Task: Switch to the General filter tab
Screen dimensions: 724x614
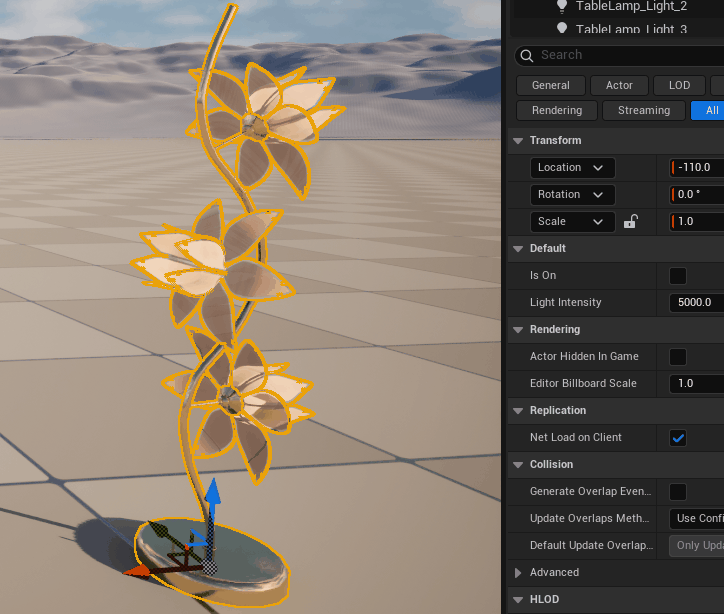Action: click(x=550, y=86)
